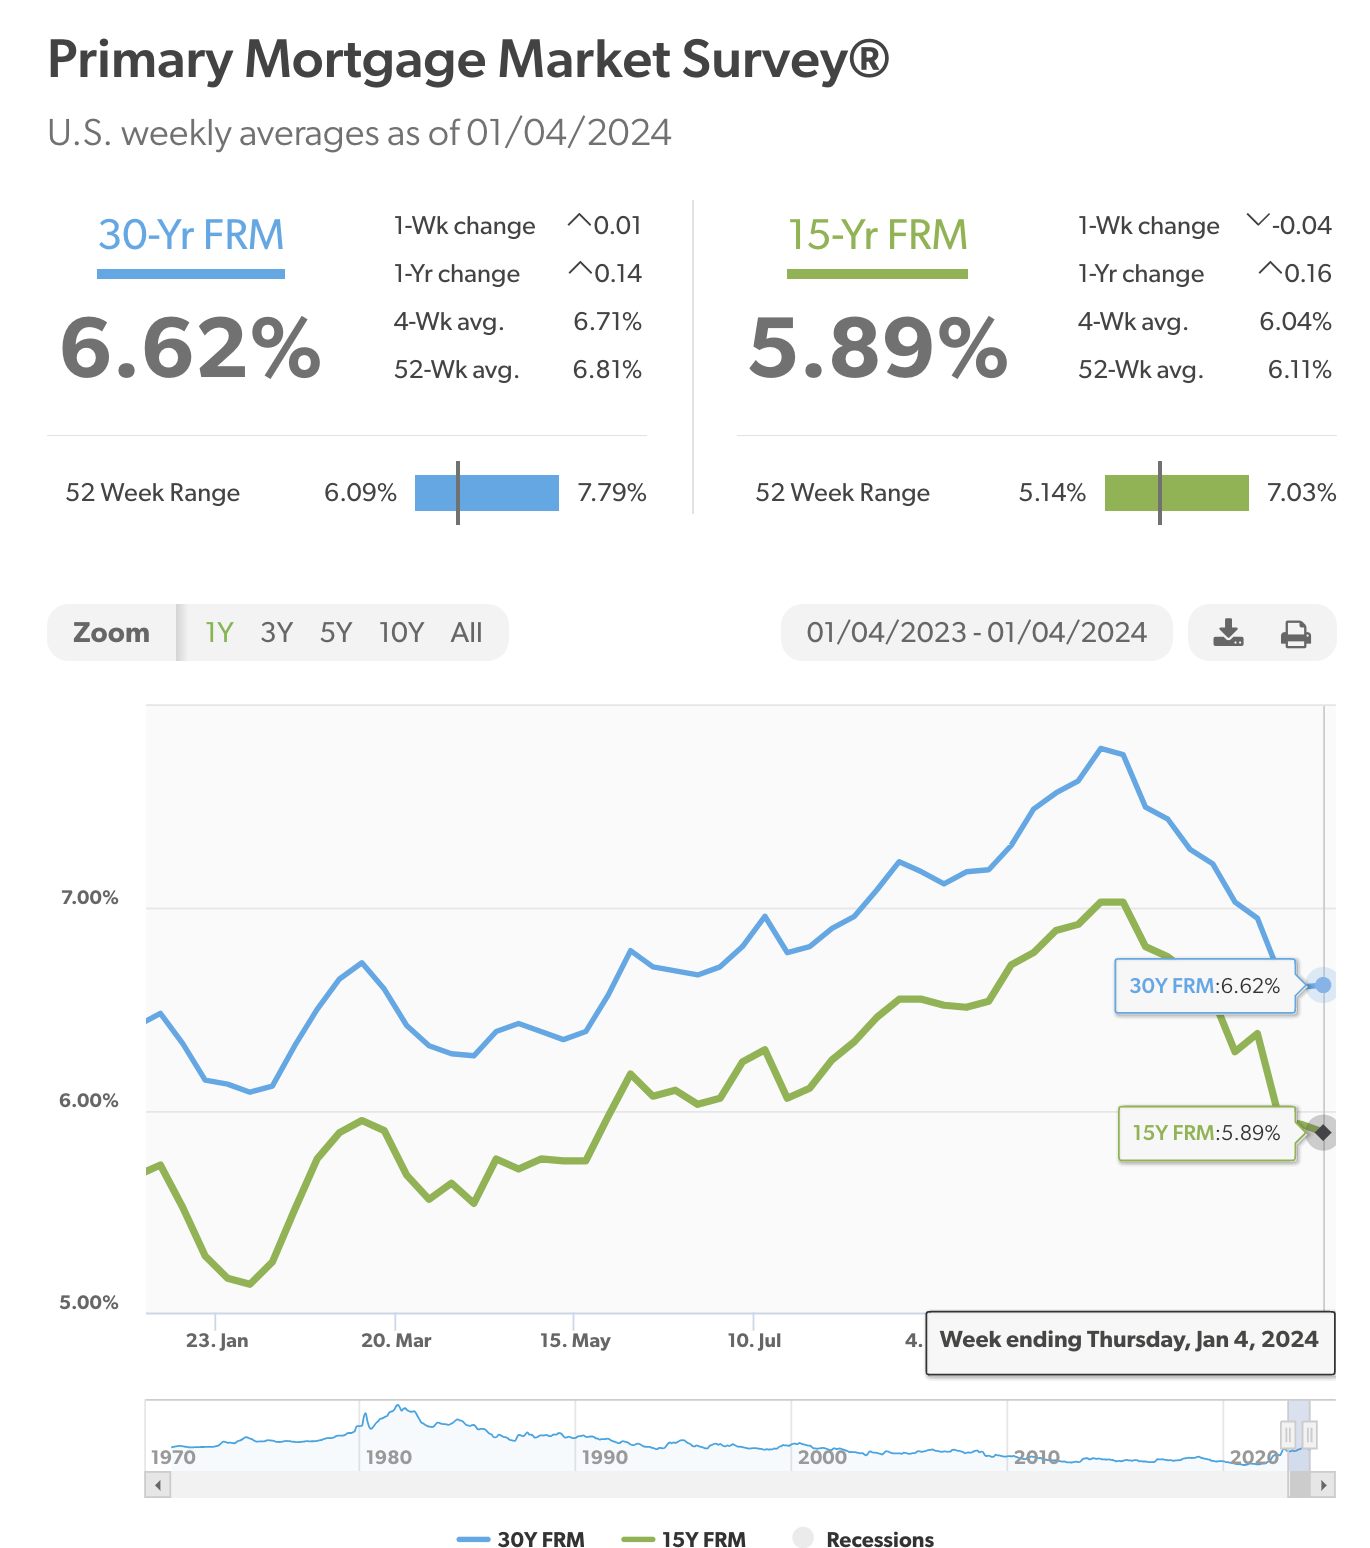Image resolution: width=1370 pixels, height=1548 pixels.
Task: Toggle the 30Y FRM legend series
Action: (520, 1538)
